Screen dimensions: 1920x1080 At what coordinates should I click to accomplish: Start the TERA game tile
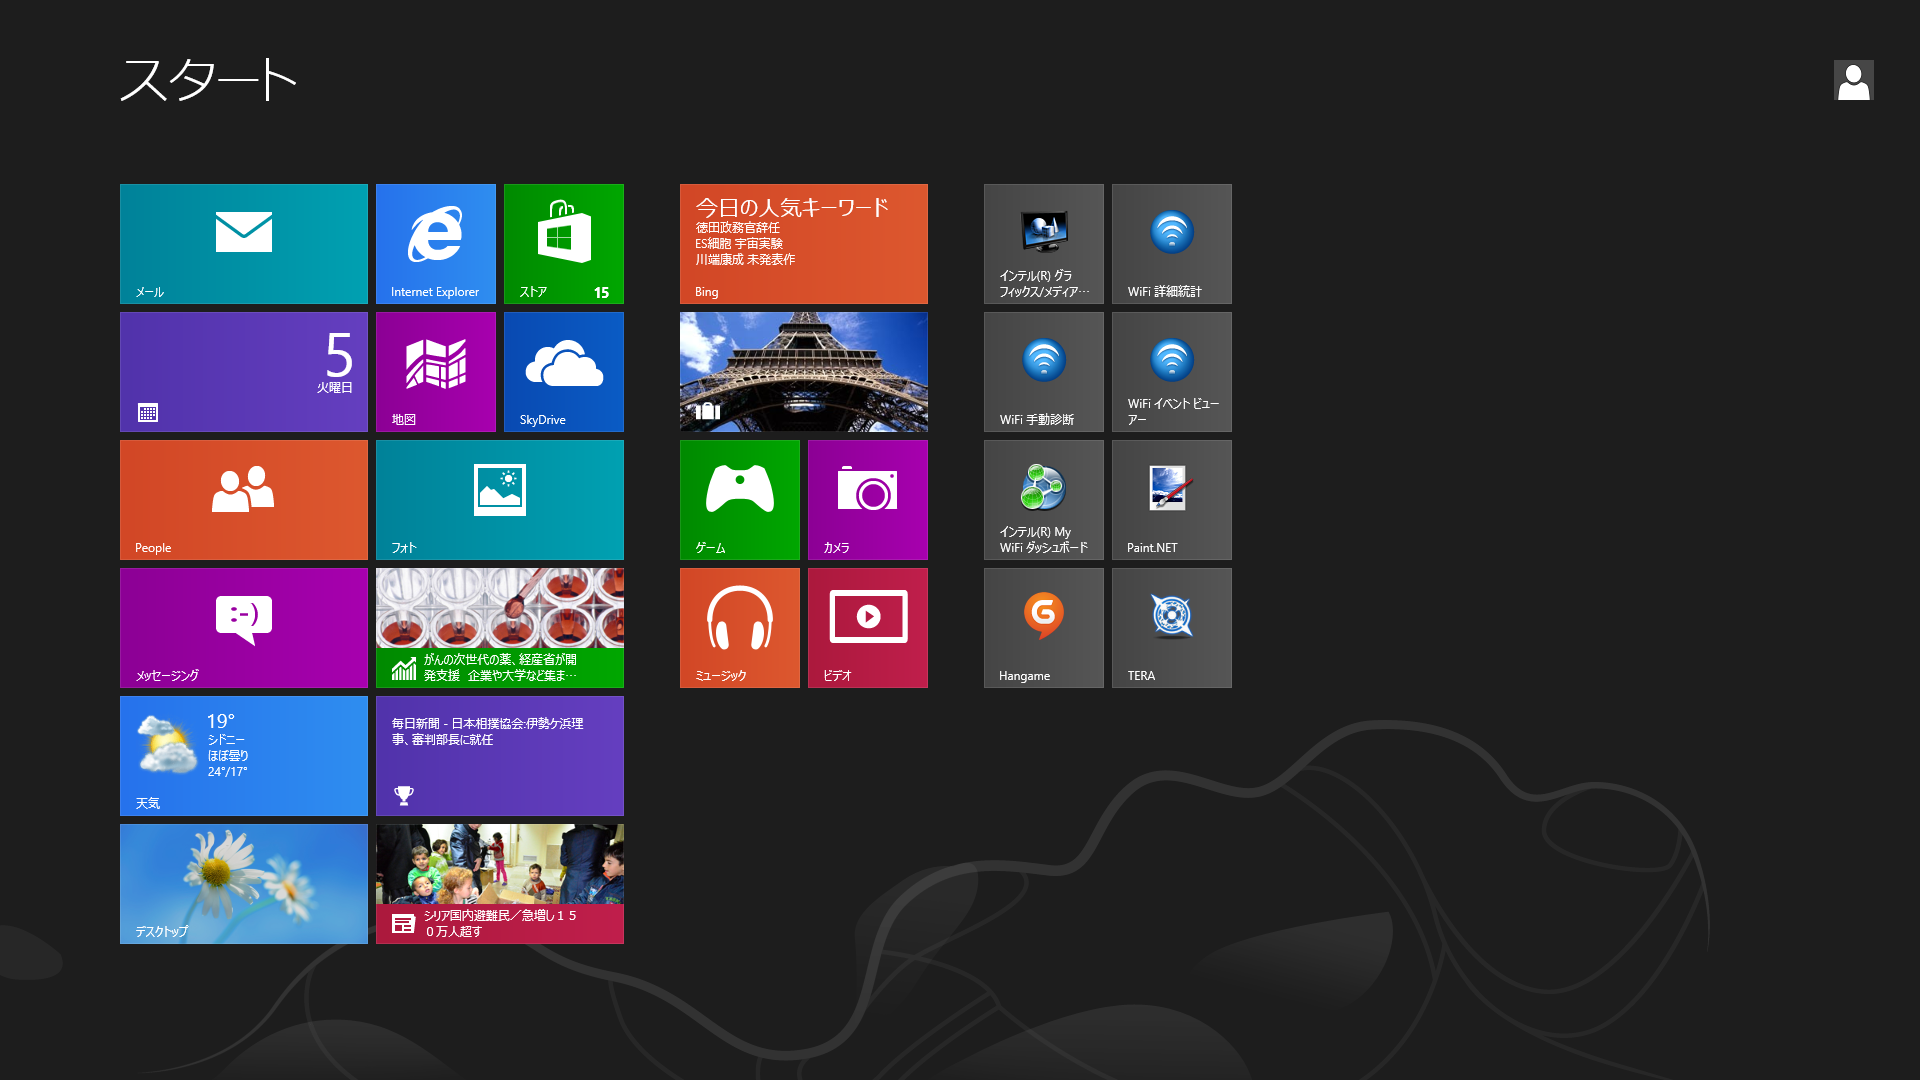pyautogui.click(x=1171, y=627)
